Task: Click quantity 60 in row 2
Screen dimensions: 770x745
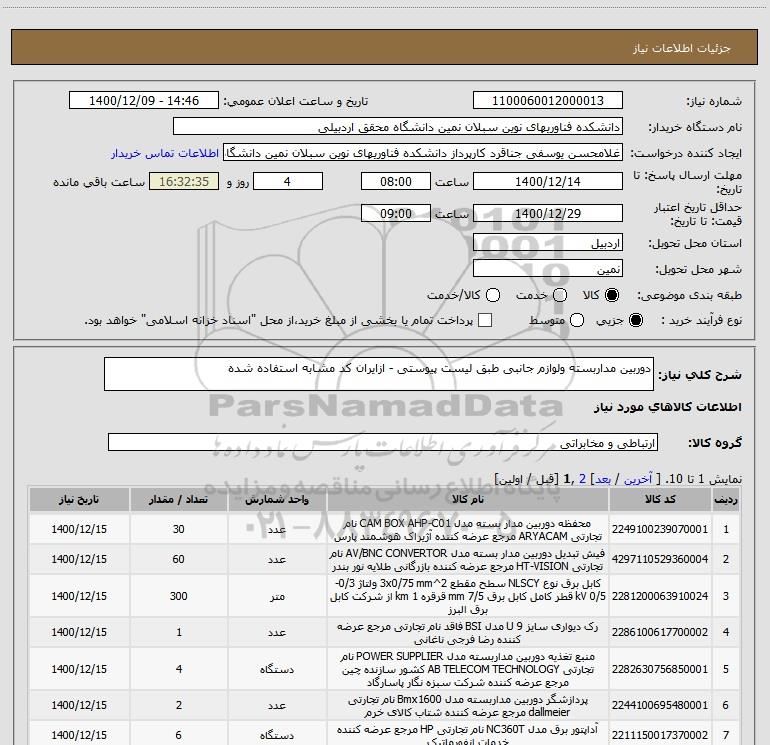Action: coord(179,559)
